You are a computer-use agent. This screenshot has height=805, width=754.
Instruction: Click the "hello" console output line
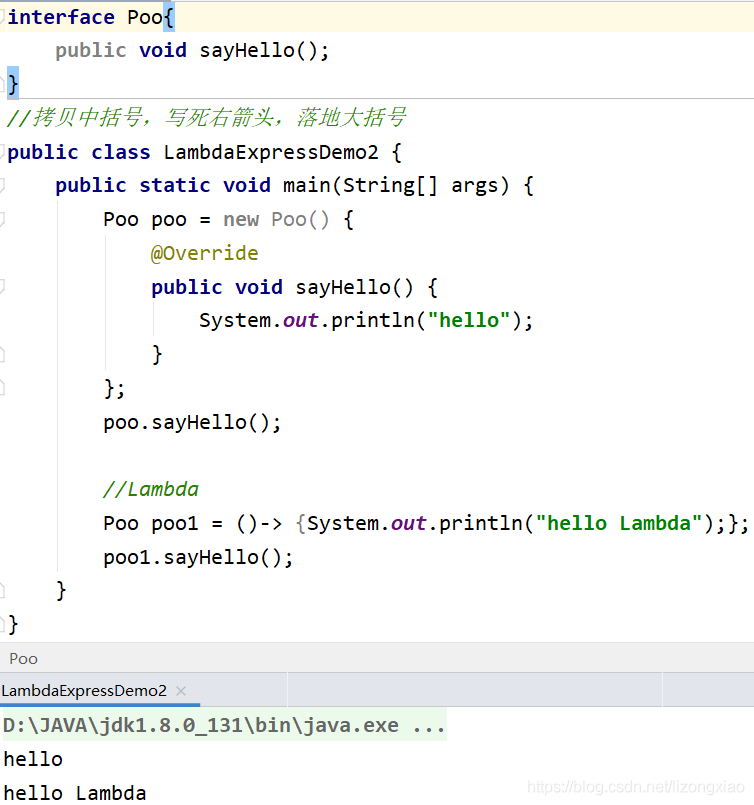tap(33, 760)
